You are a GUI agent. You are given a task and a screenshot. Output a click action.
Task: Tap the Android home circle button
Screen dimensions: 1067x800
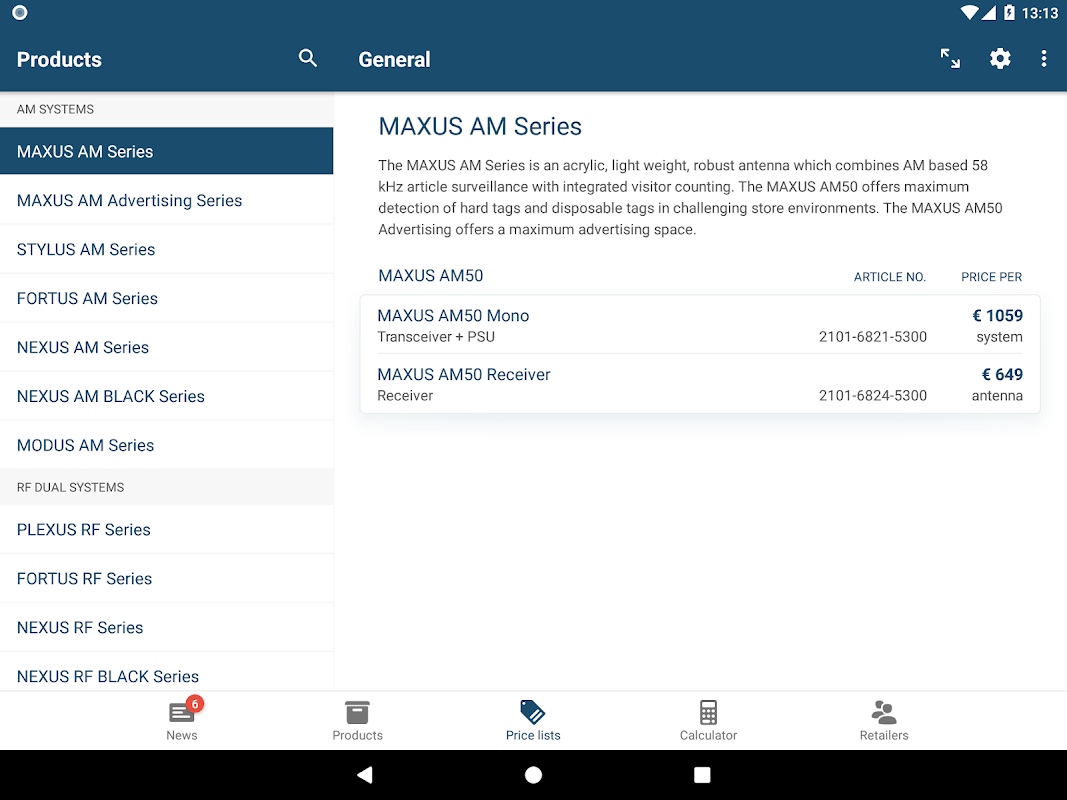pyautogui.click(x=534, y=775)
